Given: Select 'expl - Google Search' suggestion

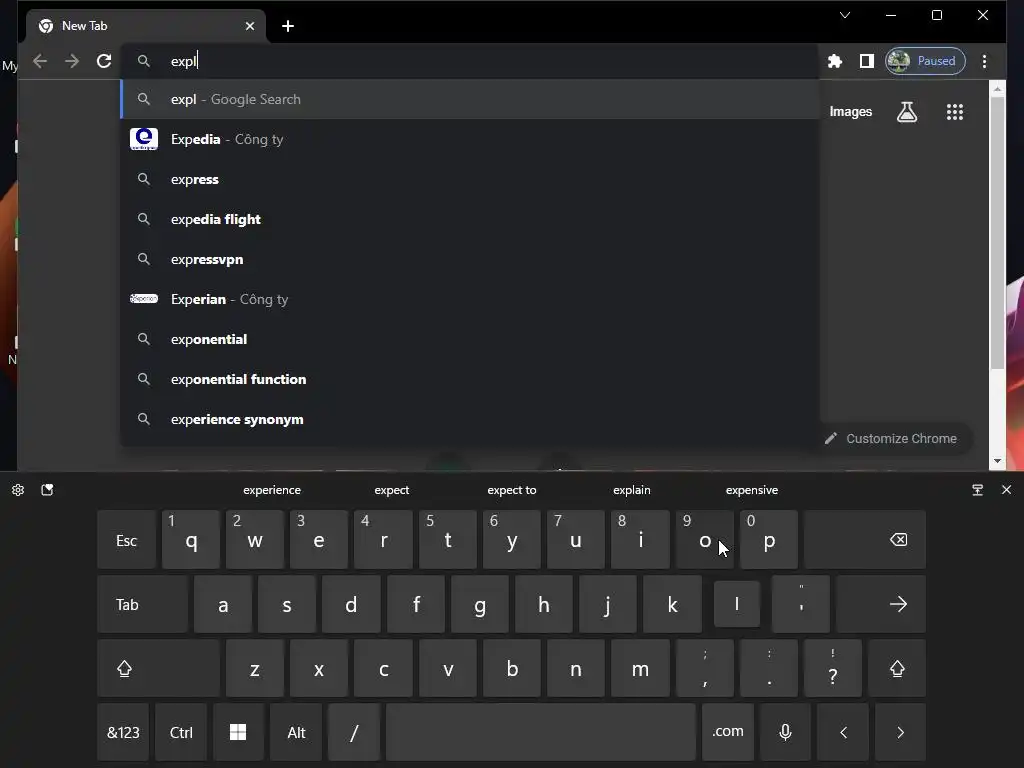Looking at the screenshot, I should pyautogui.click(x=470, y=99).
